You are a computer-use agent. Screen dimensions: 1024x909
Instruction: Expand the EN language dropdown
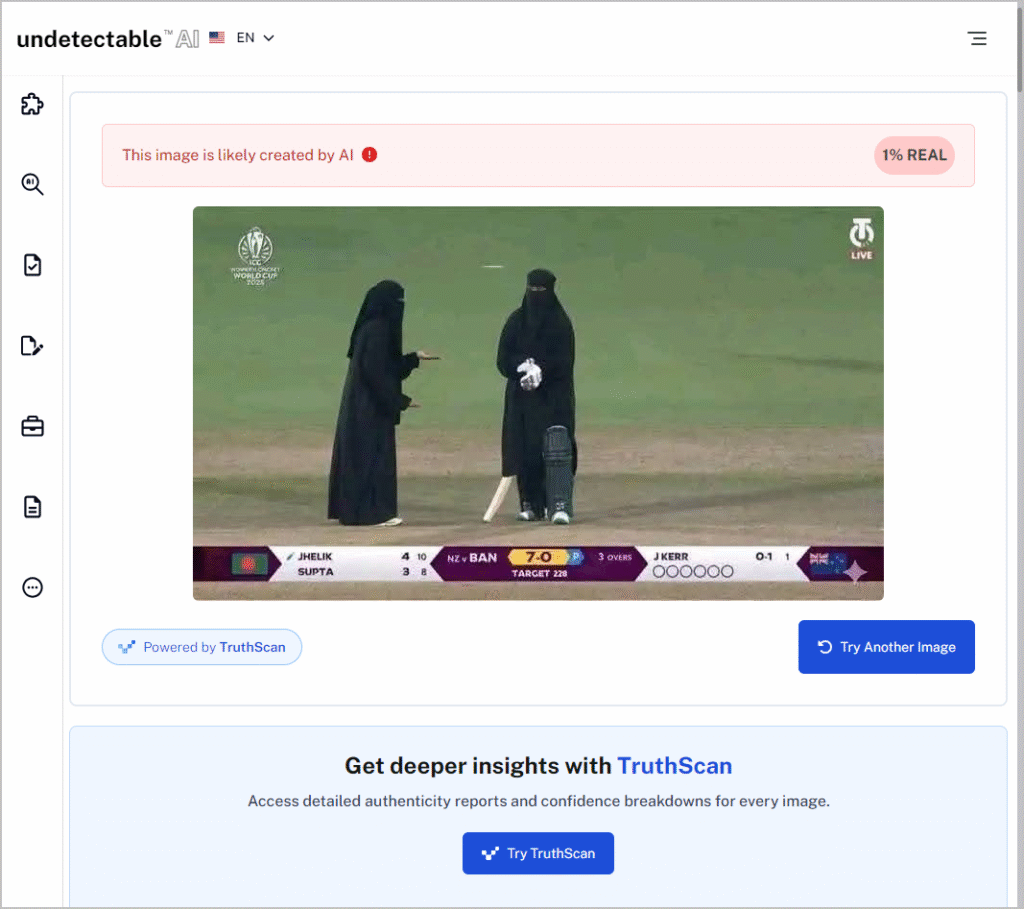[256, 38]
